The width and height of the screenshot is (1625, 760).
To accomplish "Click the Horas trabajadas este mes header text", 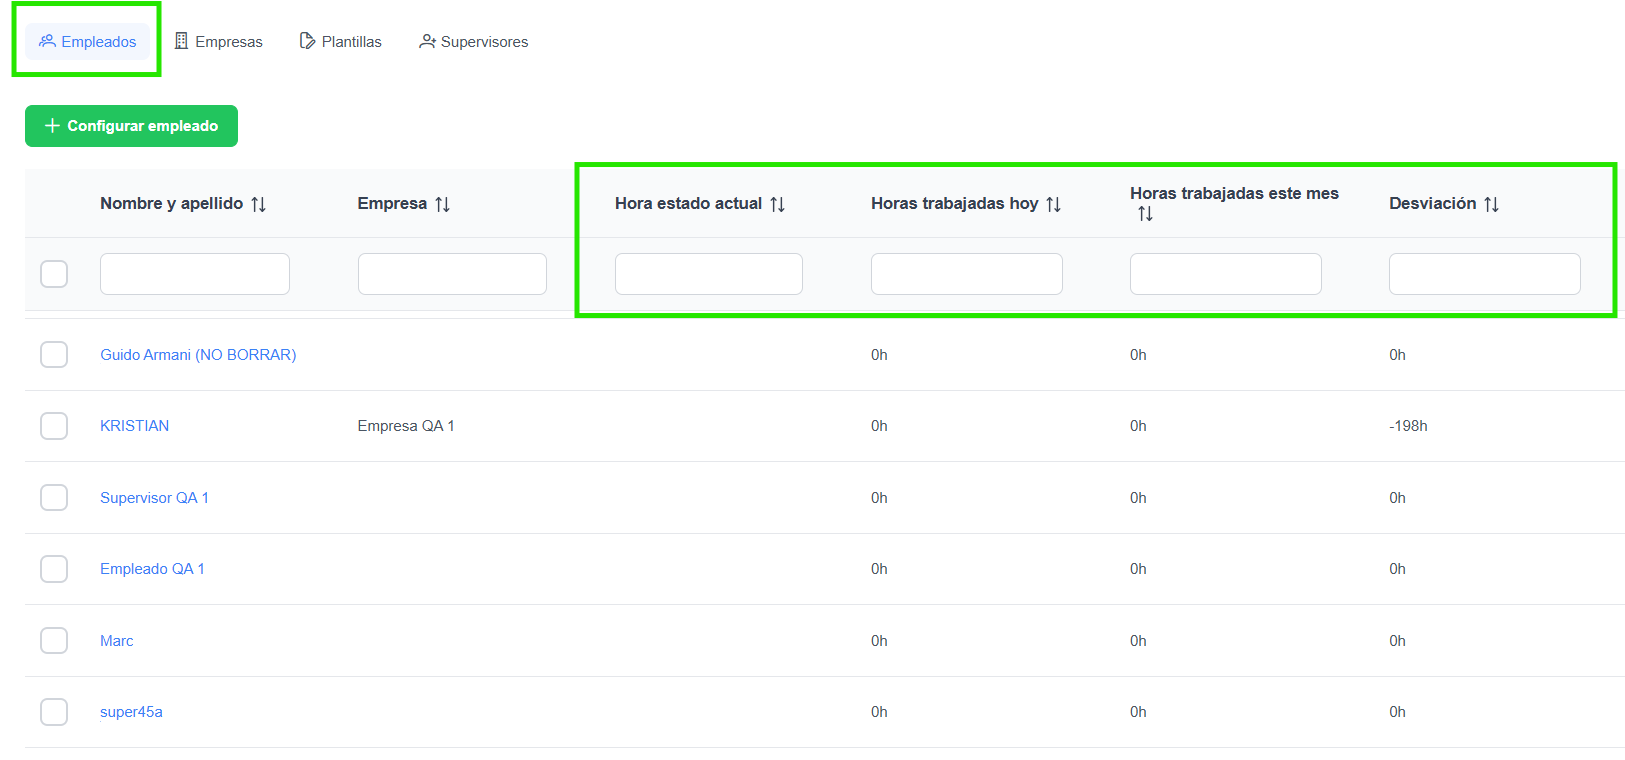I will (x=1234, y=193).
